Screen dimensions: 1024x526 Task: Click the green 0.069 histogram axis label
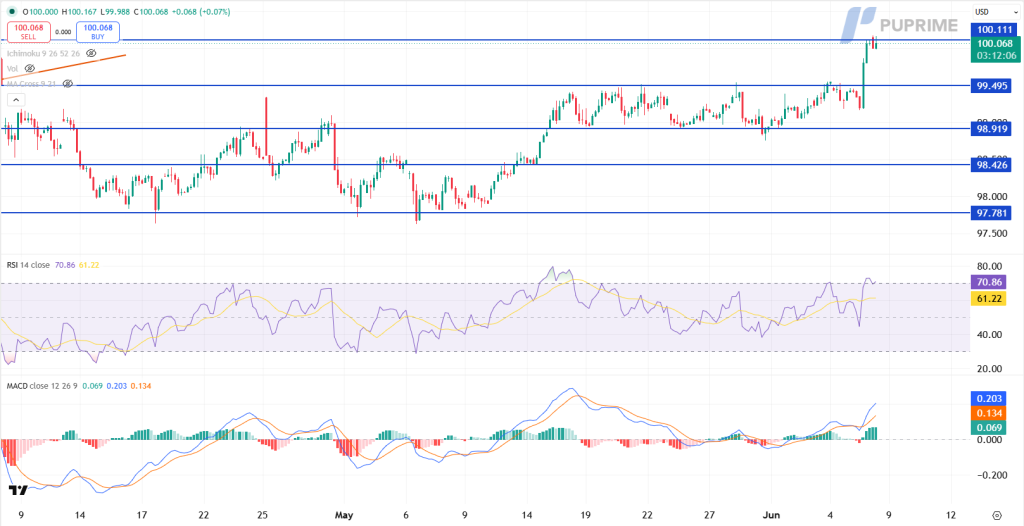[991, 426]
